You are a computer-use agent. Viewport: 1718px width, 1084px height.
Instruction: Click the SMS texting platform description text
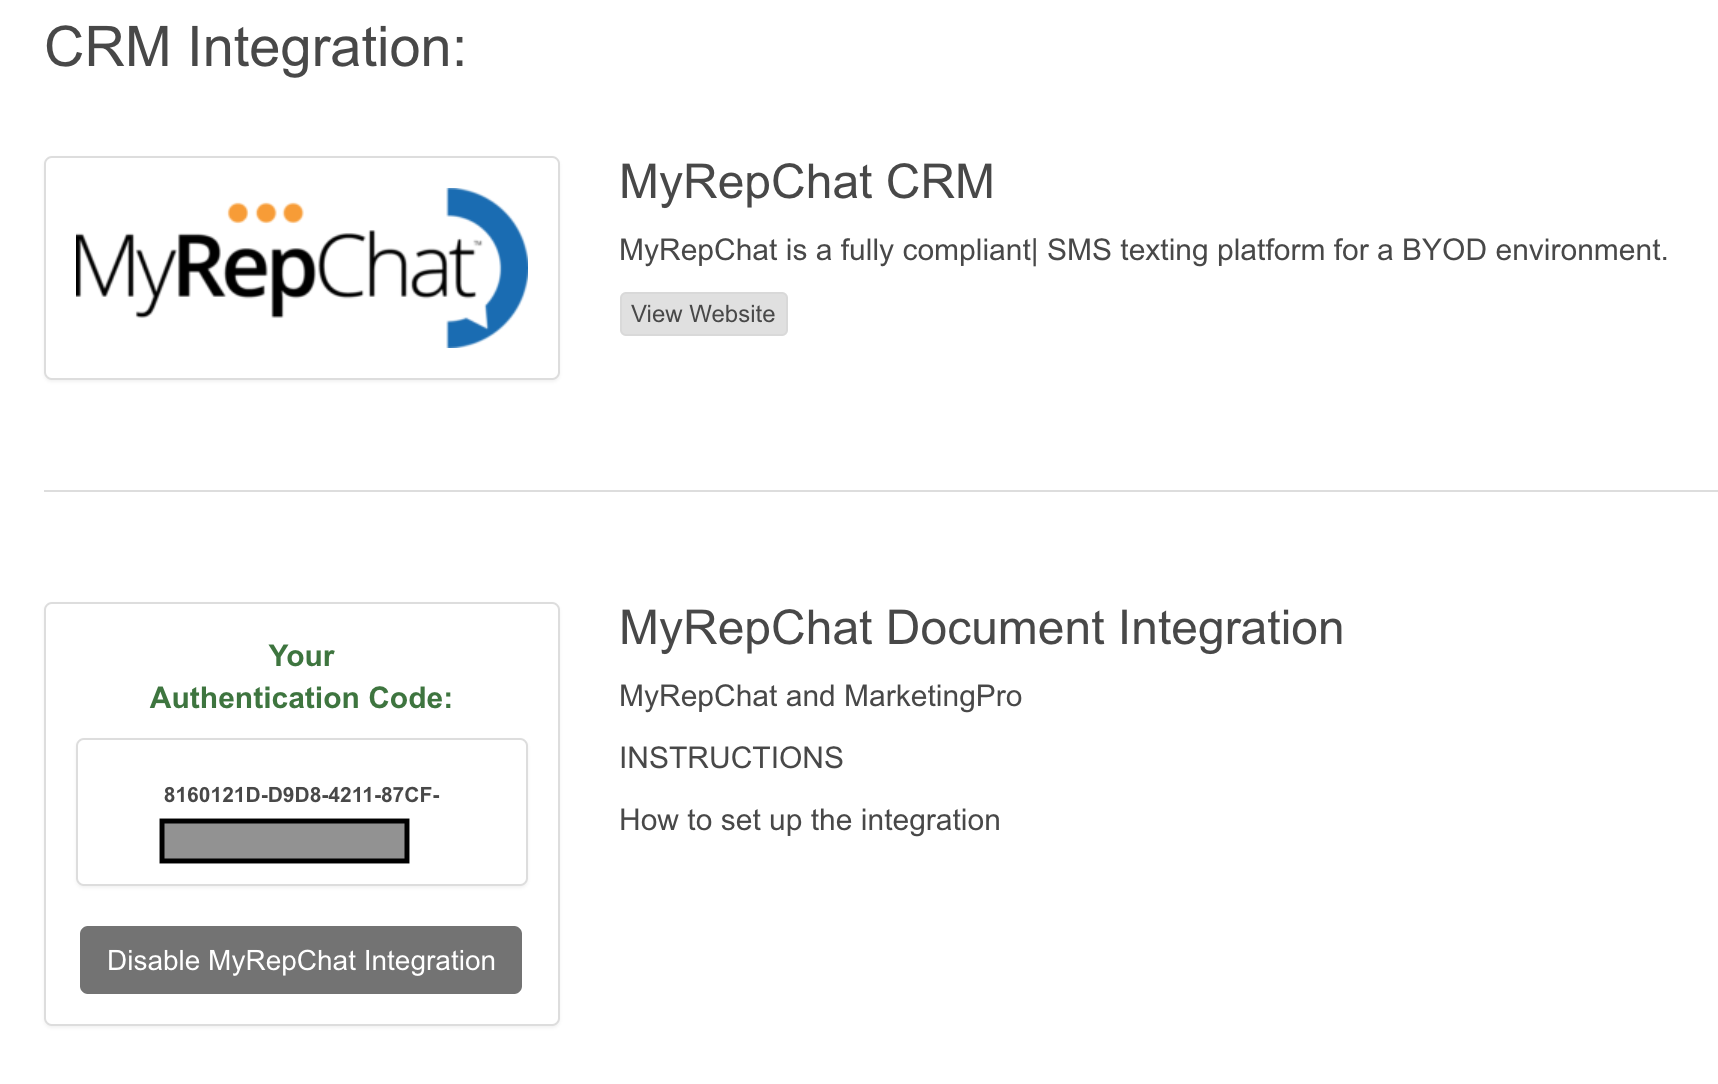point(1143,250)
